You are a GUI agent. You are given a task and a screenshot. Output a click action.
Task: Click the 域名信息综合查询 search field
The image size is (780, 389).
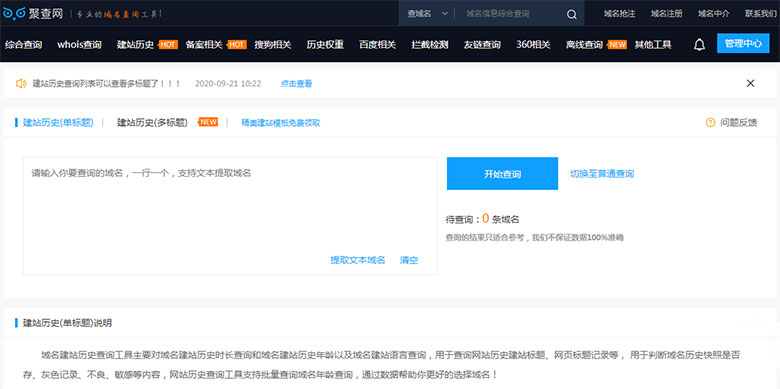coord(510,14)
